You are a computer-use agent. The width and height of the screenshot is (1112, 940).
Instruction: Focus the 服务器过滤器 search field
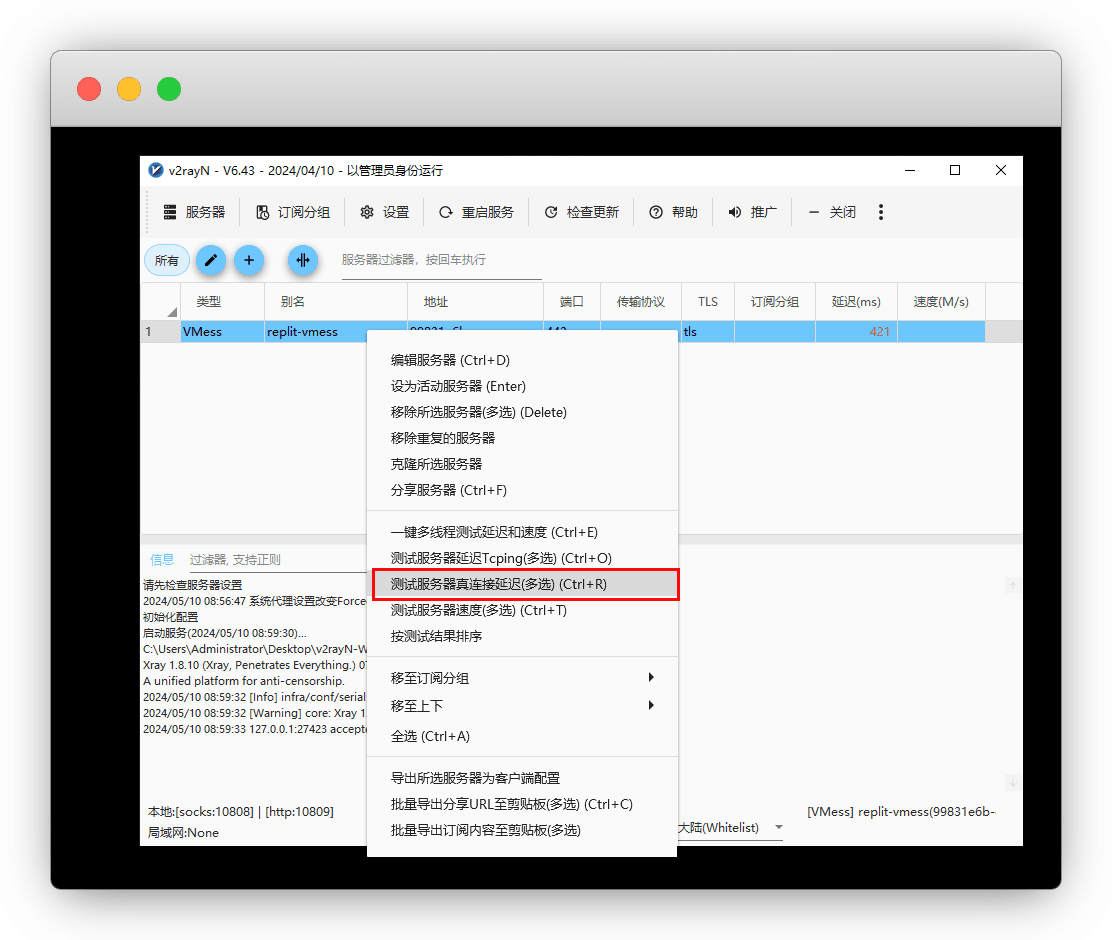pyautogui.click(x=441, y=260)
